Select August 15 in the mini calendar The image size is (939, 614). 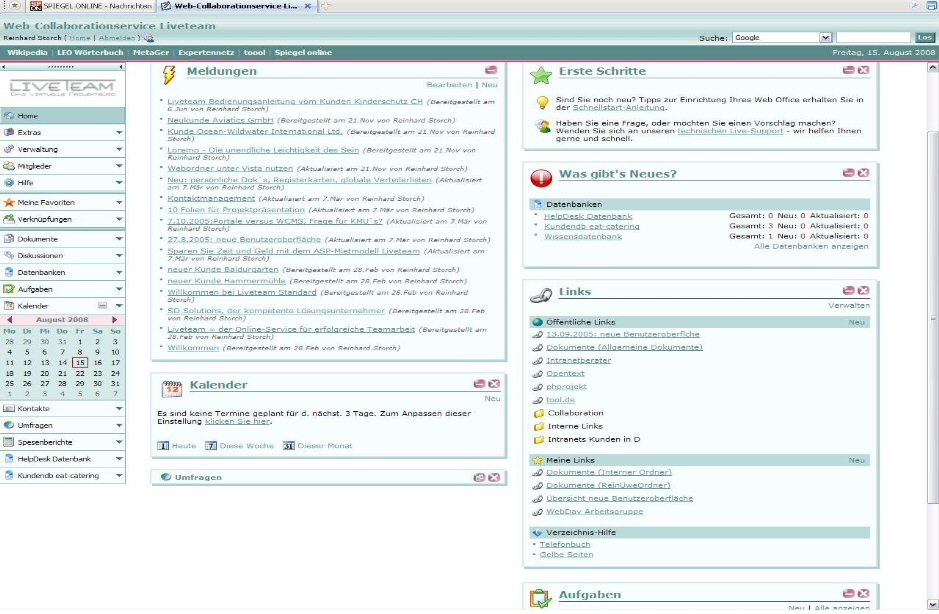(x=80, y=362)
